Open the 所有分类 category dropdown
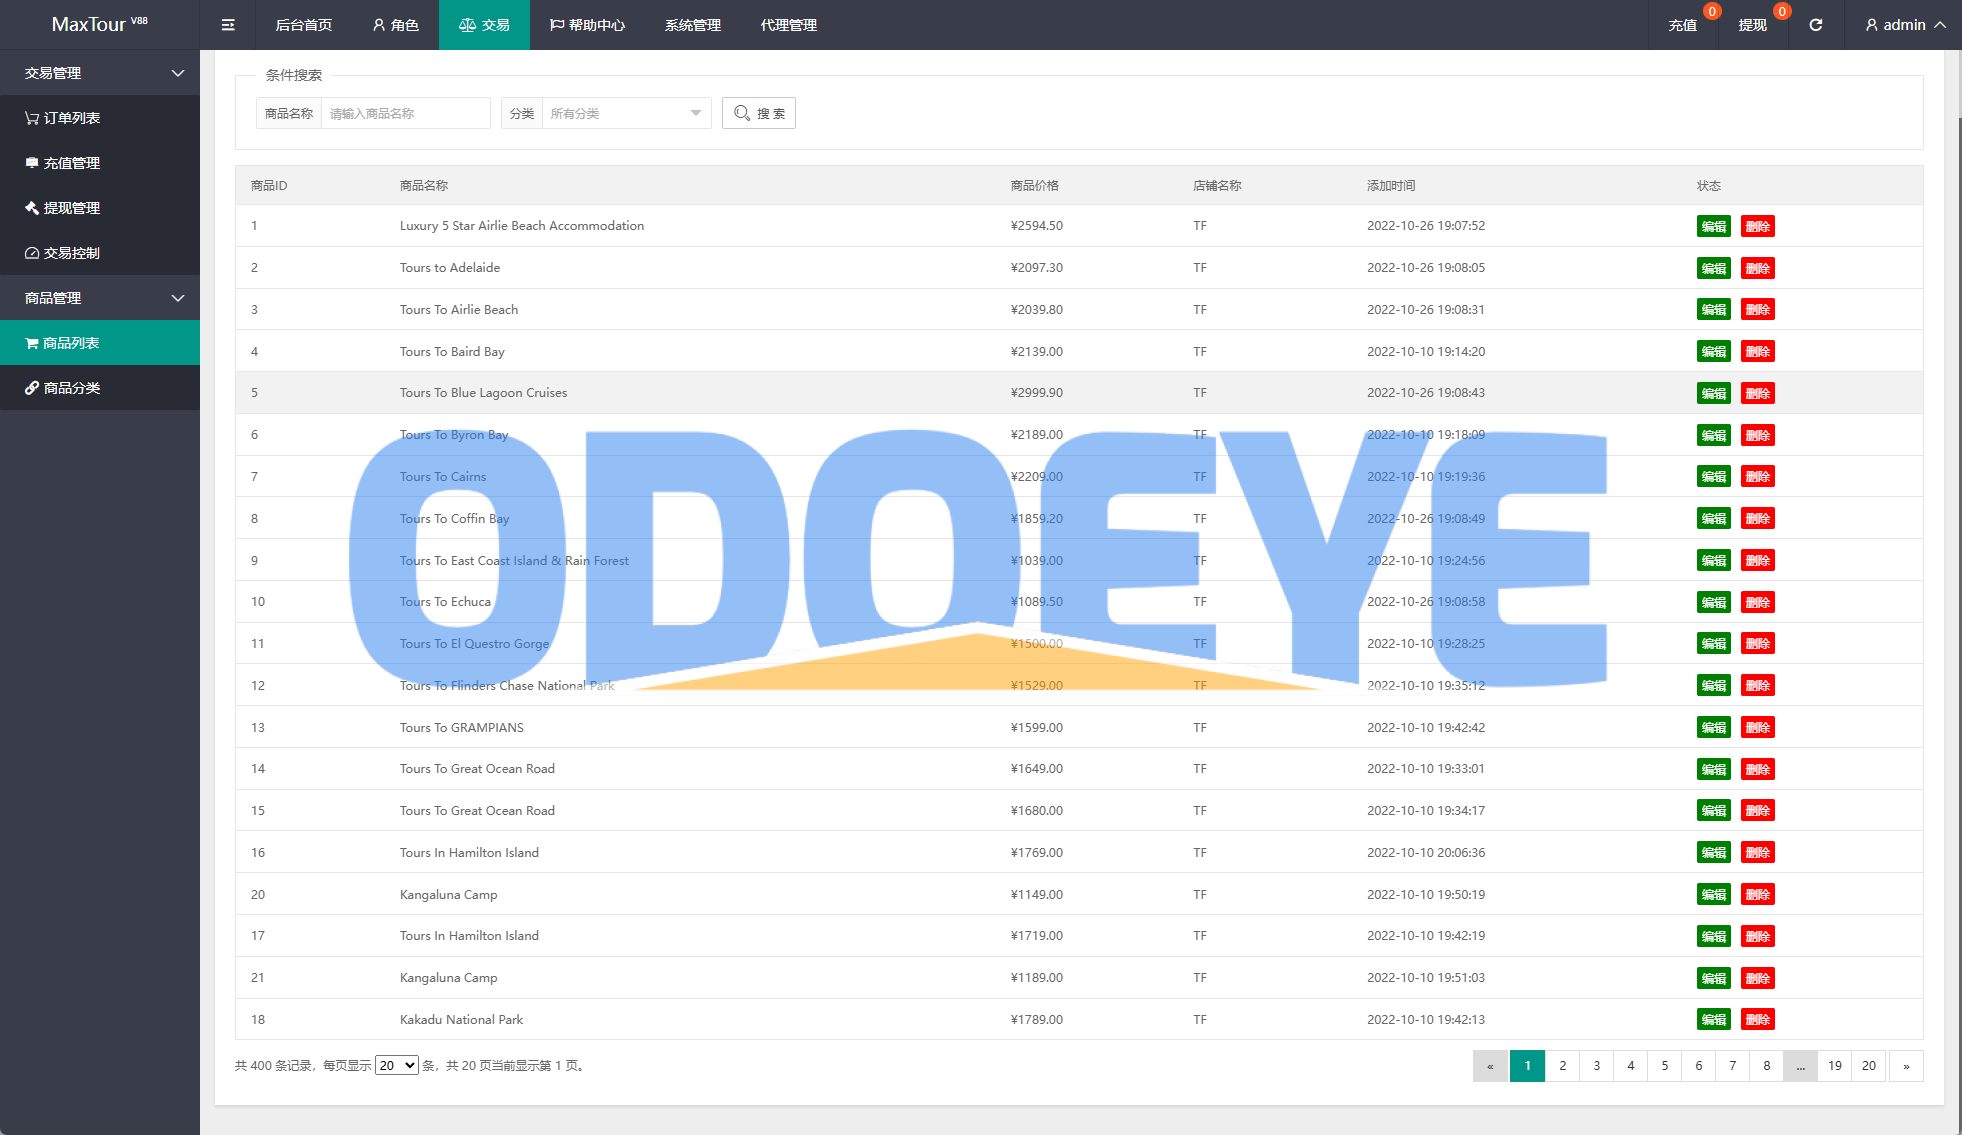This screenshot has width=1962, height=1135. coord(624,113)
